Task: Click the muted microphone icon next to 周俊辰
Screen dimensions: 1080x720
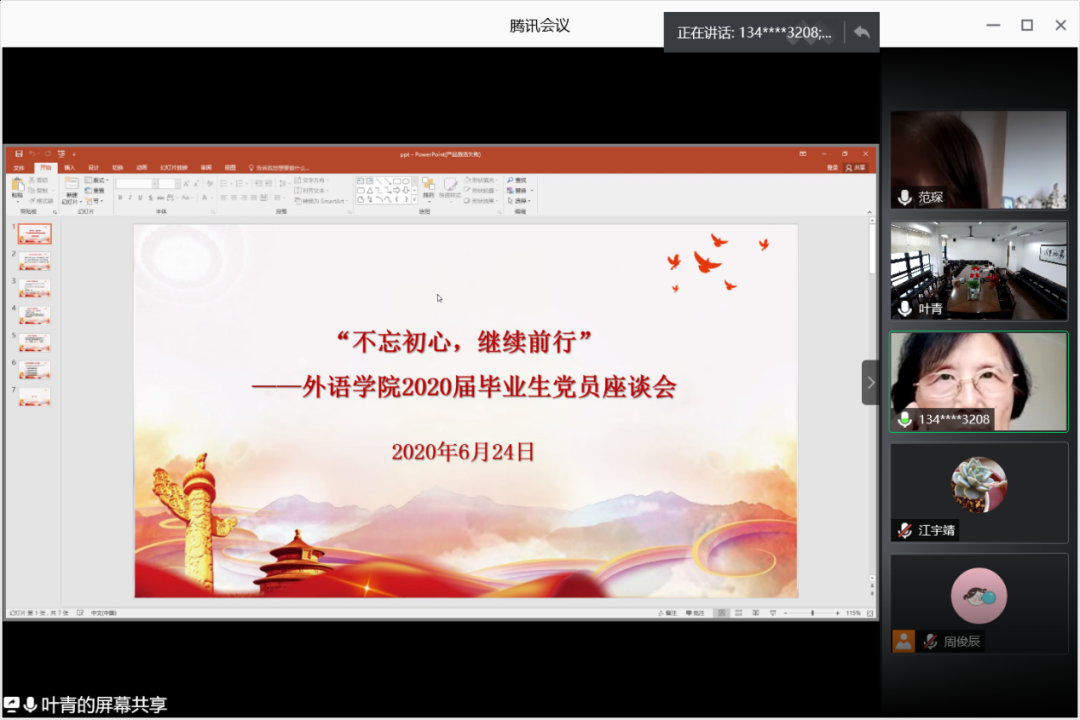Action: point(931,642)
